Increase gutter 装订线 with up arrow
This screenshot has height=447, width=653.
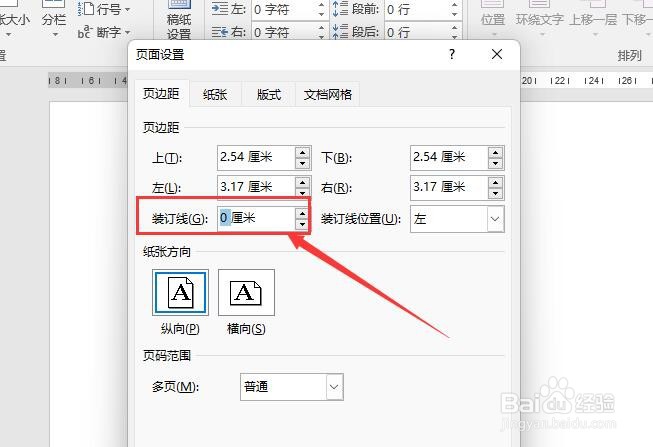[302, 213]
